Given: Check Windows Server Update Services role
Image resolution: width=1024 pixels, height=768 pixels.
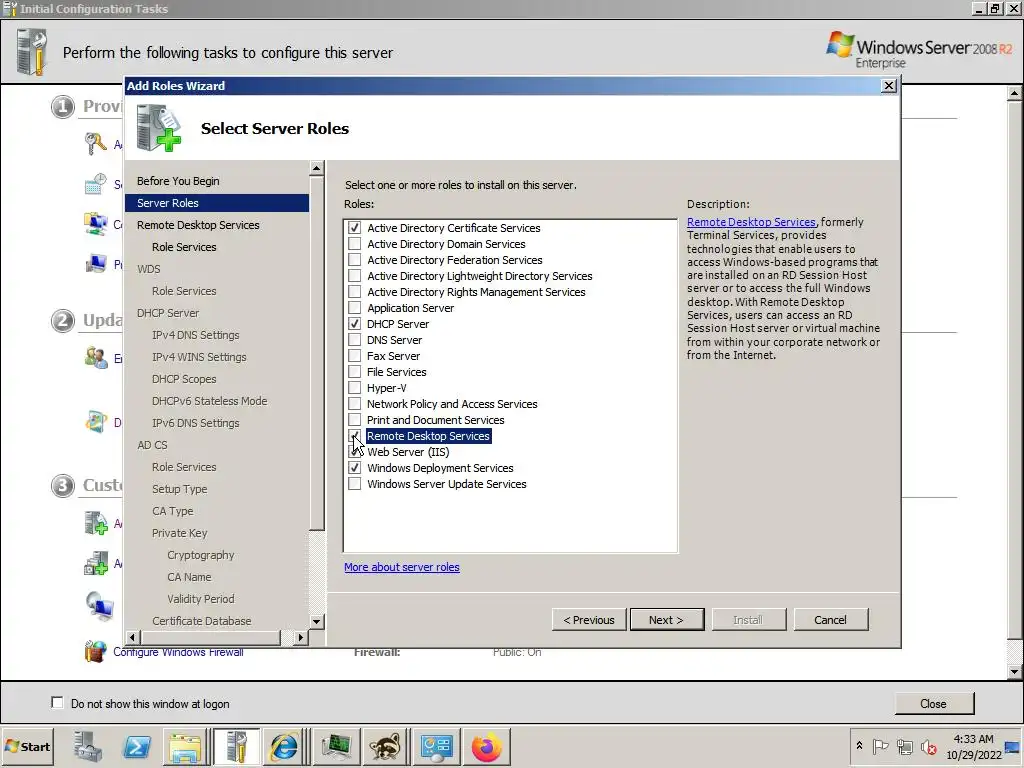Looking at the screenshot, I should 355,484.
